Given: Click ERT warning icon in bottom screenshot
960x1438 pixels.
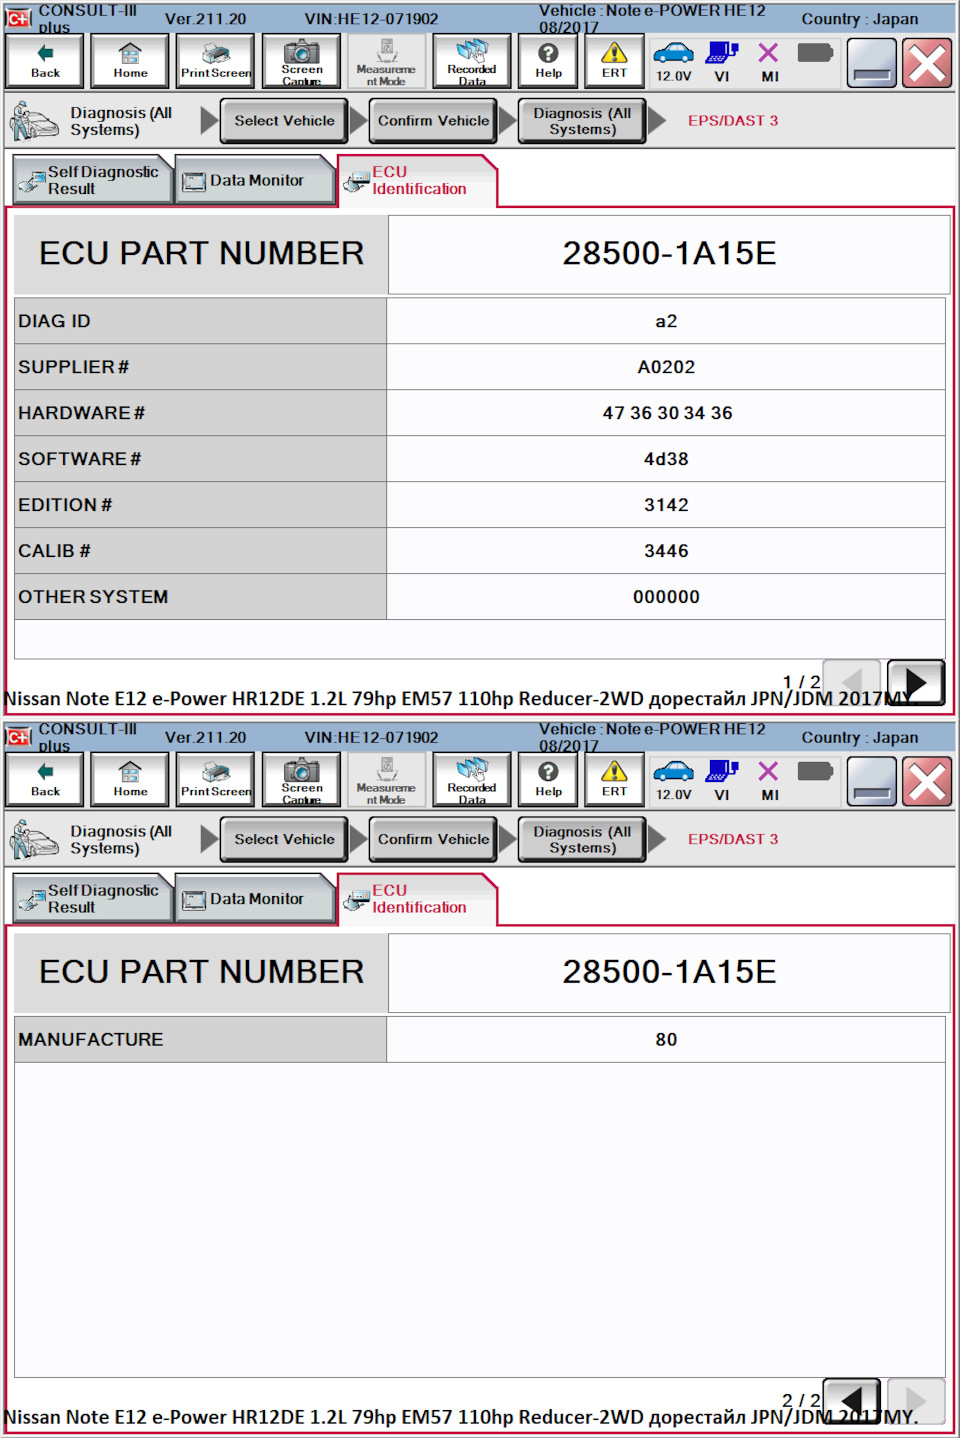Looking at the screenshot, I should pos(614,780).
